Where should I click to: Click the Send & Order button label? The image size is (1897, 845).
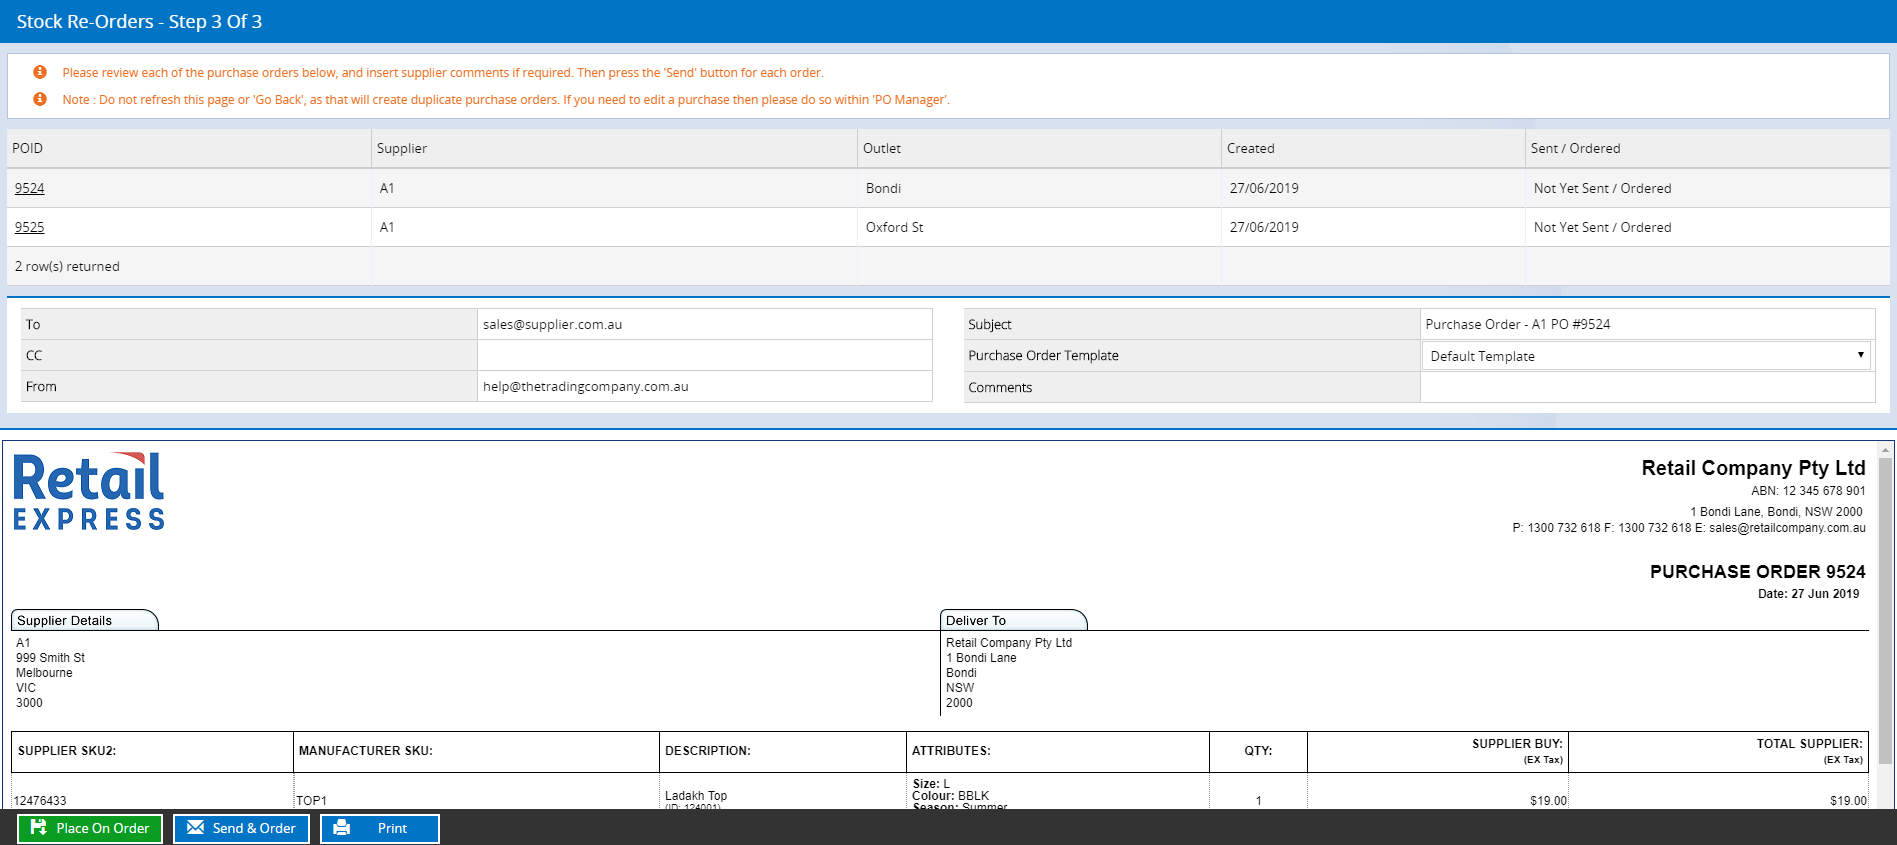[x=254, y=828]
